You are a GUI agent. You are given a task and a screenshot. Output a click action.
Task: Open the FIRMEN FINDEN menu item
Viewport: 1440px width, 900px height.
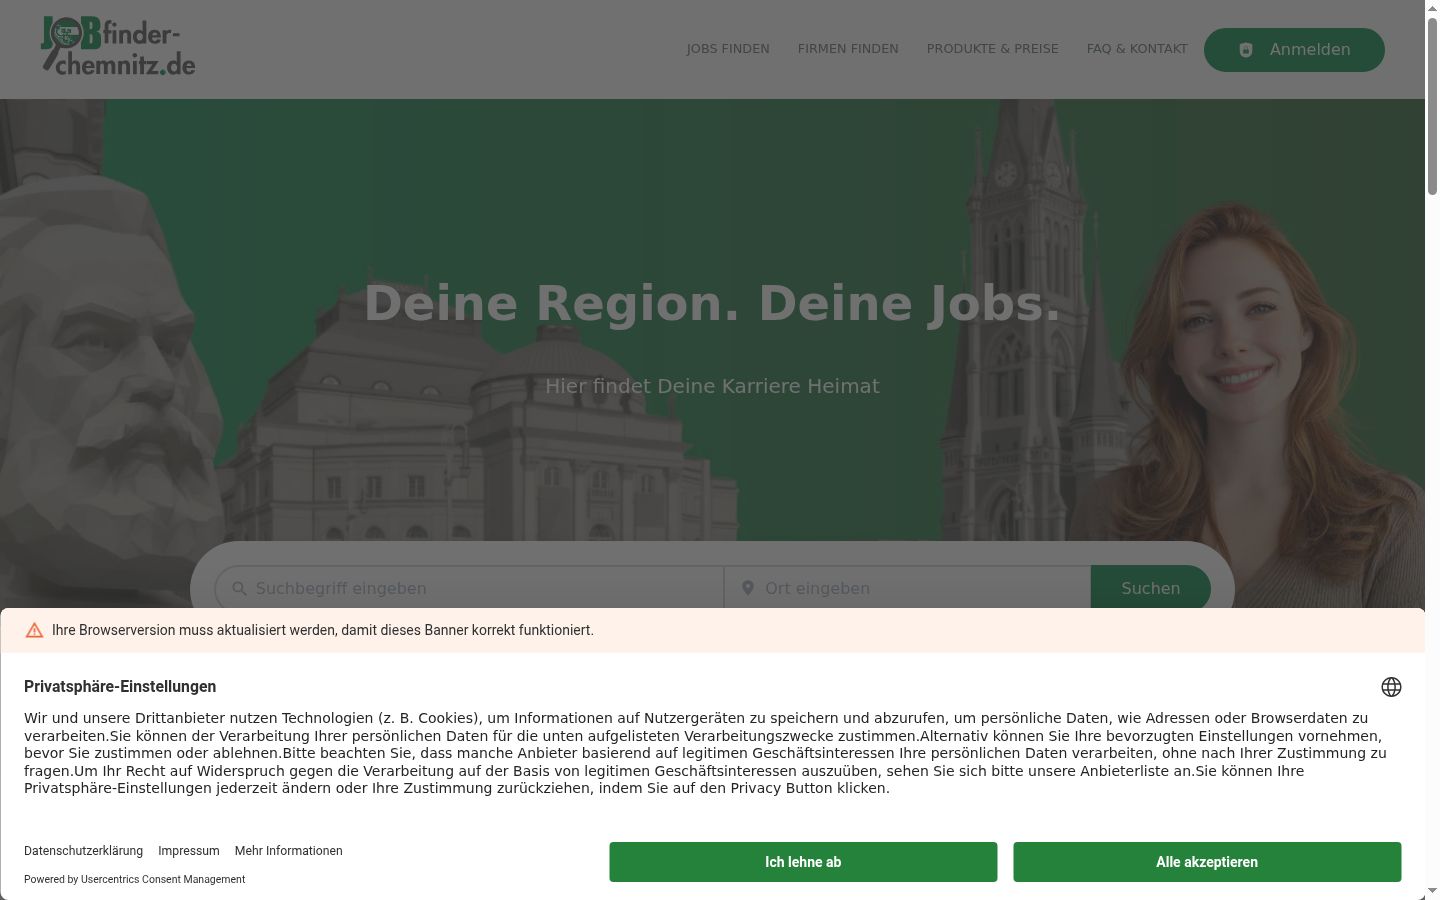point(848,49)
